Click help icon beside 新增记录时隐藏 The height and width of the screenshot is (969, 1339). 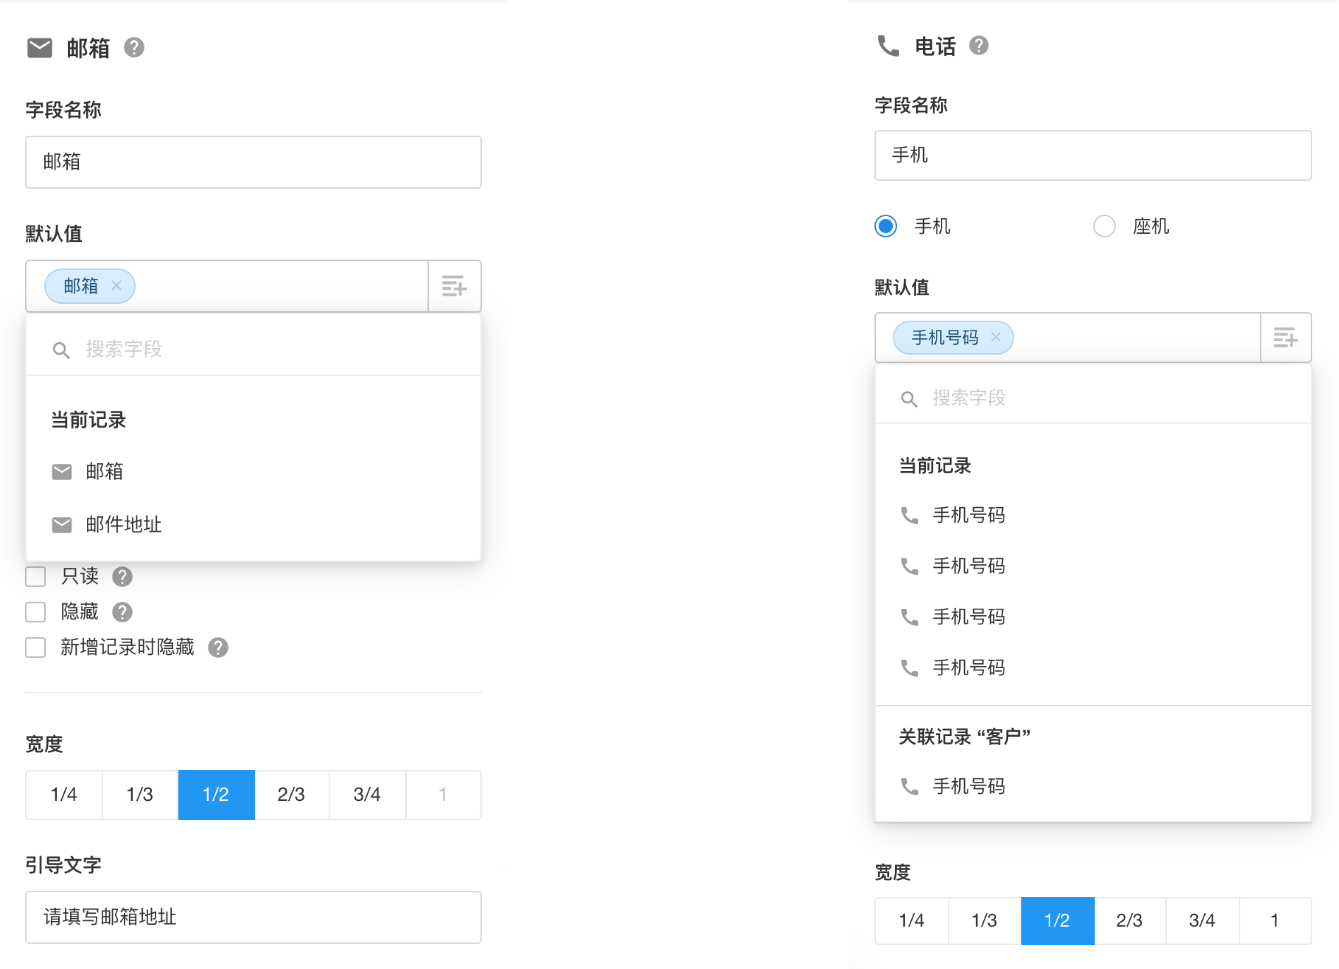pos(218,648)
